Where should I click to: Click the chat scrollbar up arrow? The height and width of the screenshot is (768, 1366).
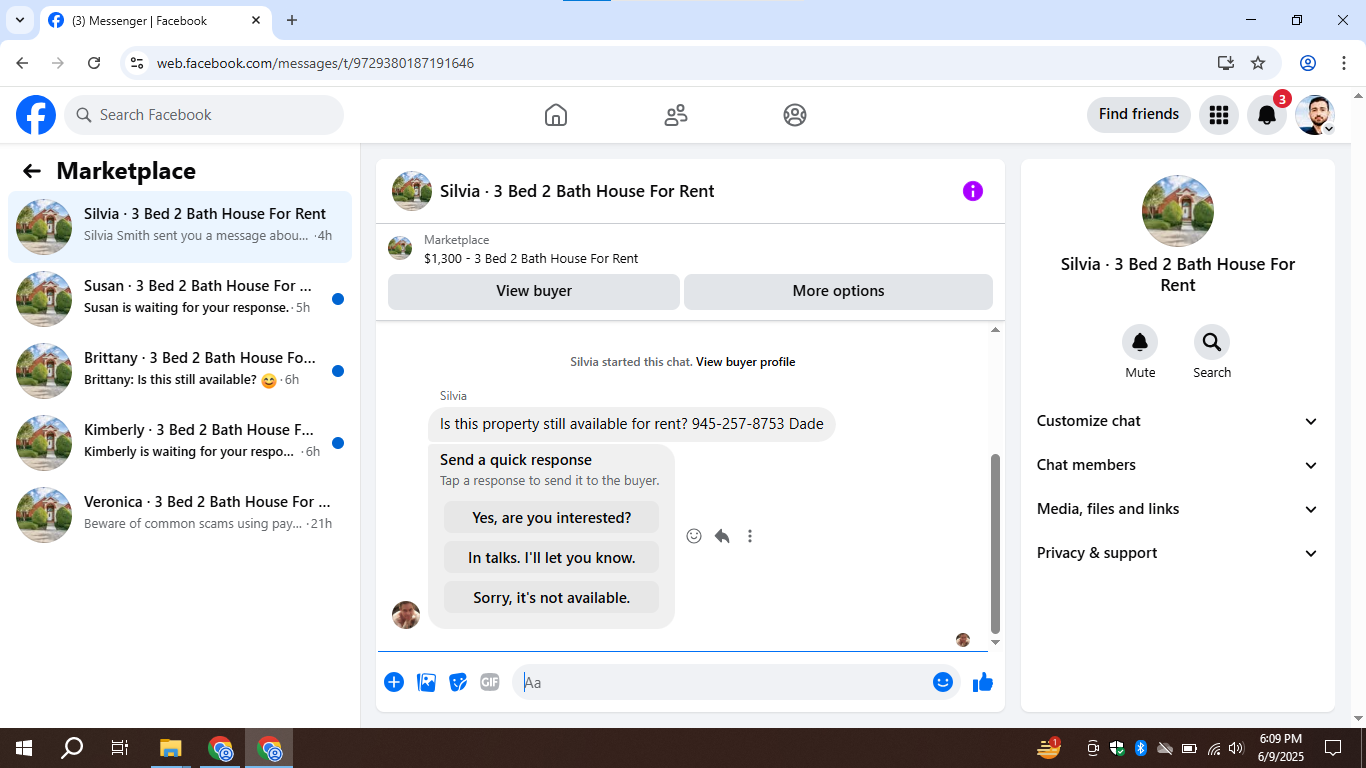(995, 330)
